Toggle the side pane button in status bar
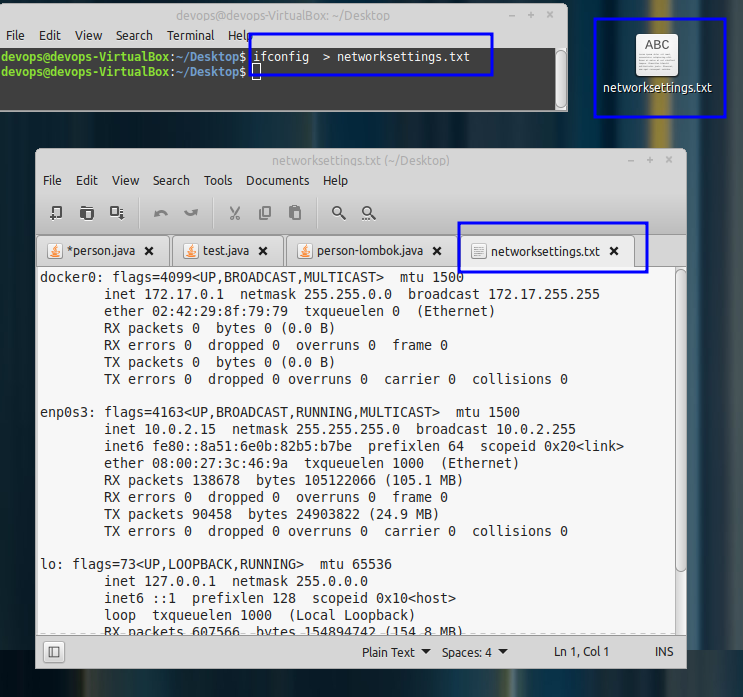This screenshot has height=697, width=743. pos(54,652)
